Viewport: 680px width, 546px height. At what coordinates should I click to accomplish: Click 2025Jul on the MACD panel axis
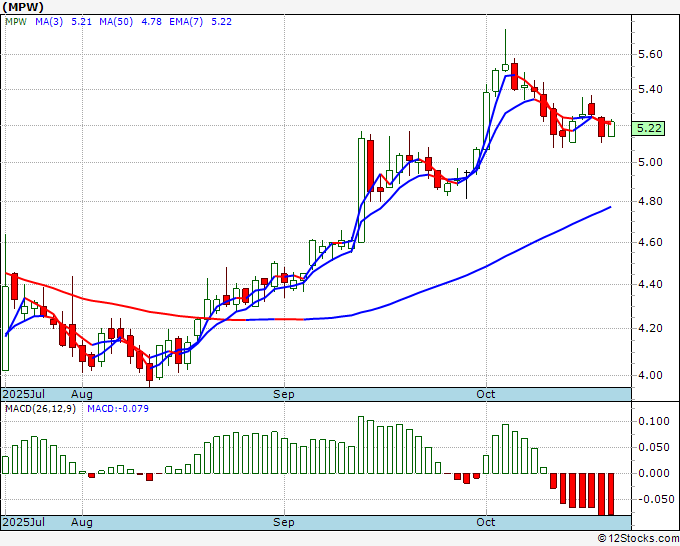(x=23, y=522)
